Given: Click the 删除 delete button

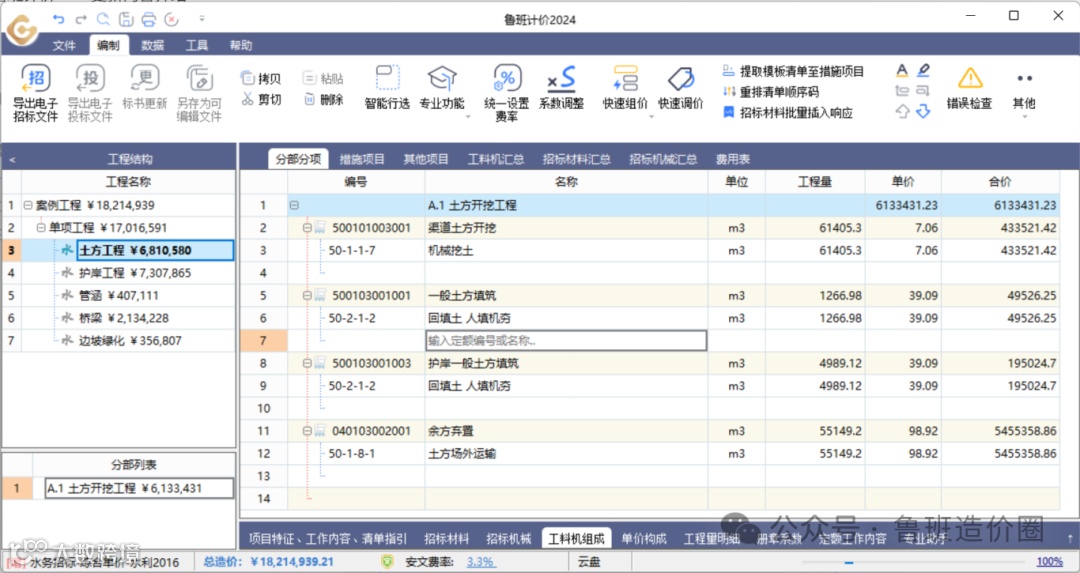Looking at the screenshot, I should pyautogui.click(x=323, y=100).
